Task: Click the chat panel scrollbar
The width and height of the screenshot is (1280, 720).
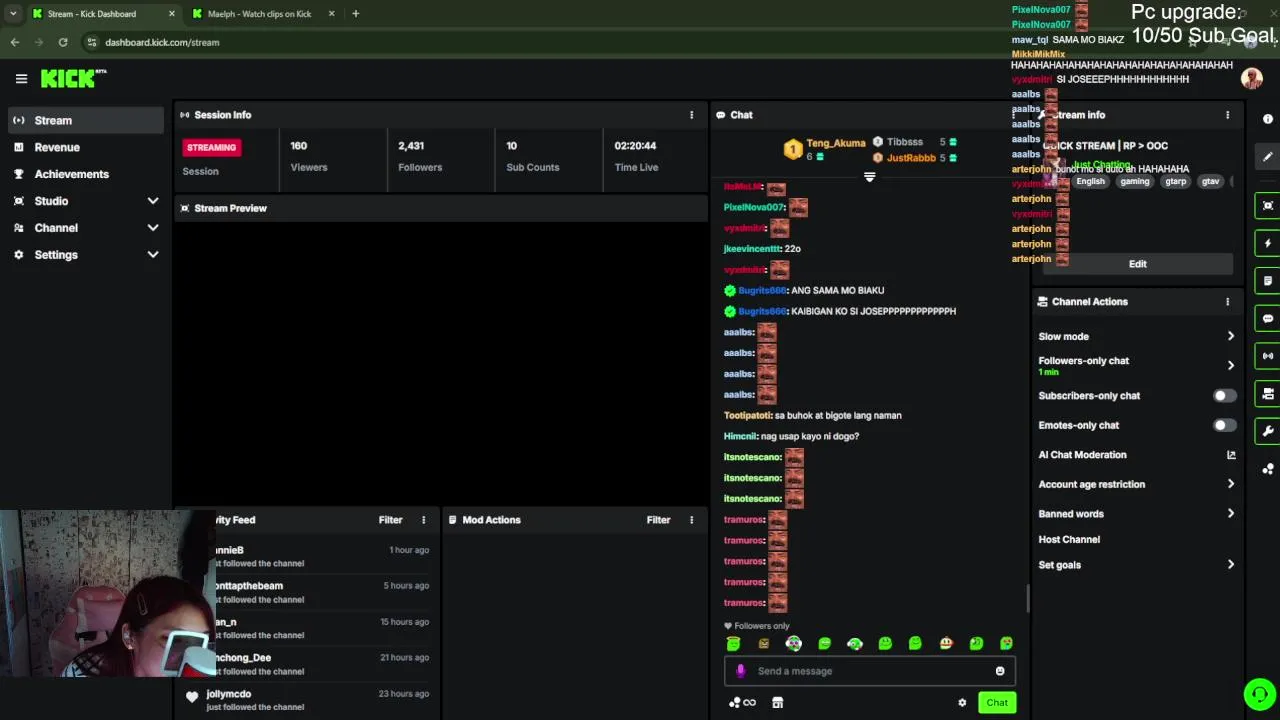Action: [x=1027, y=598]
